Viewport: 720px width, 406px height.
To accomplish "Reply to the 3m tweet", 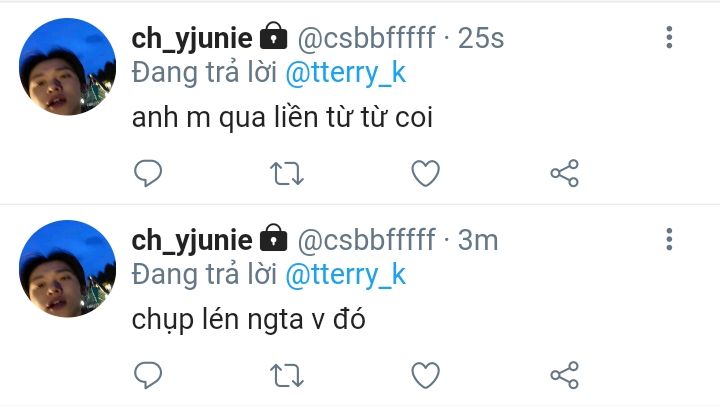I will (x=147, y=375).
